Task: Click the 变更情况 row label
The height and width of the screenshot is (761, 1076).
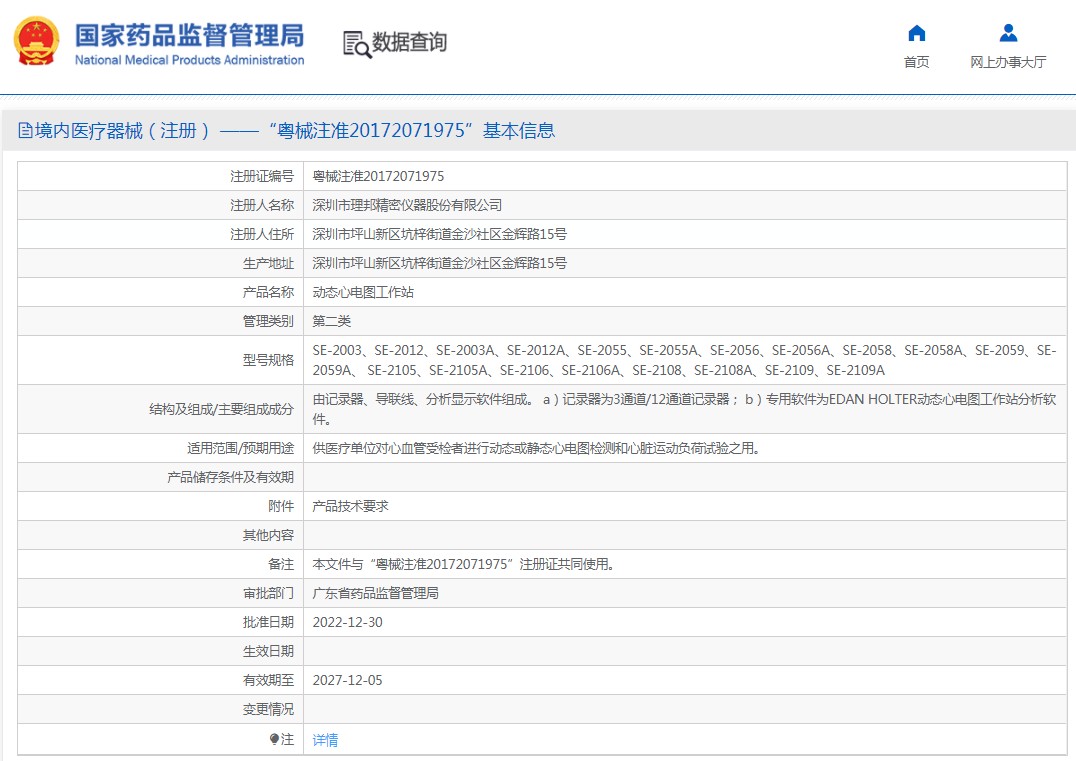Action: 268,709
